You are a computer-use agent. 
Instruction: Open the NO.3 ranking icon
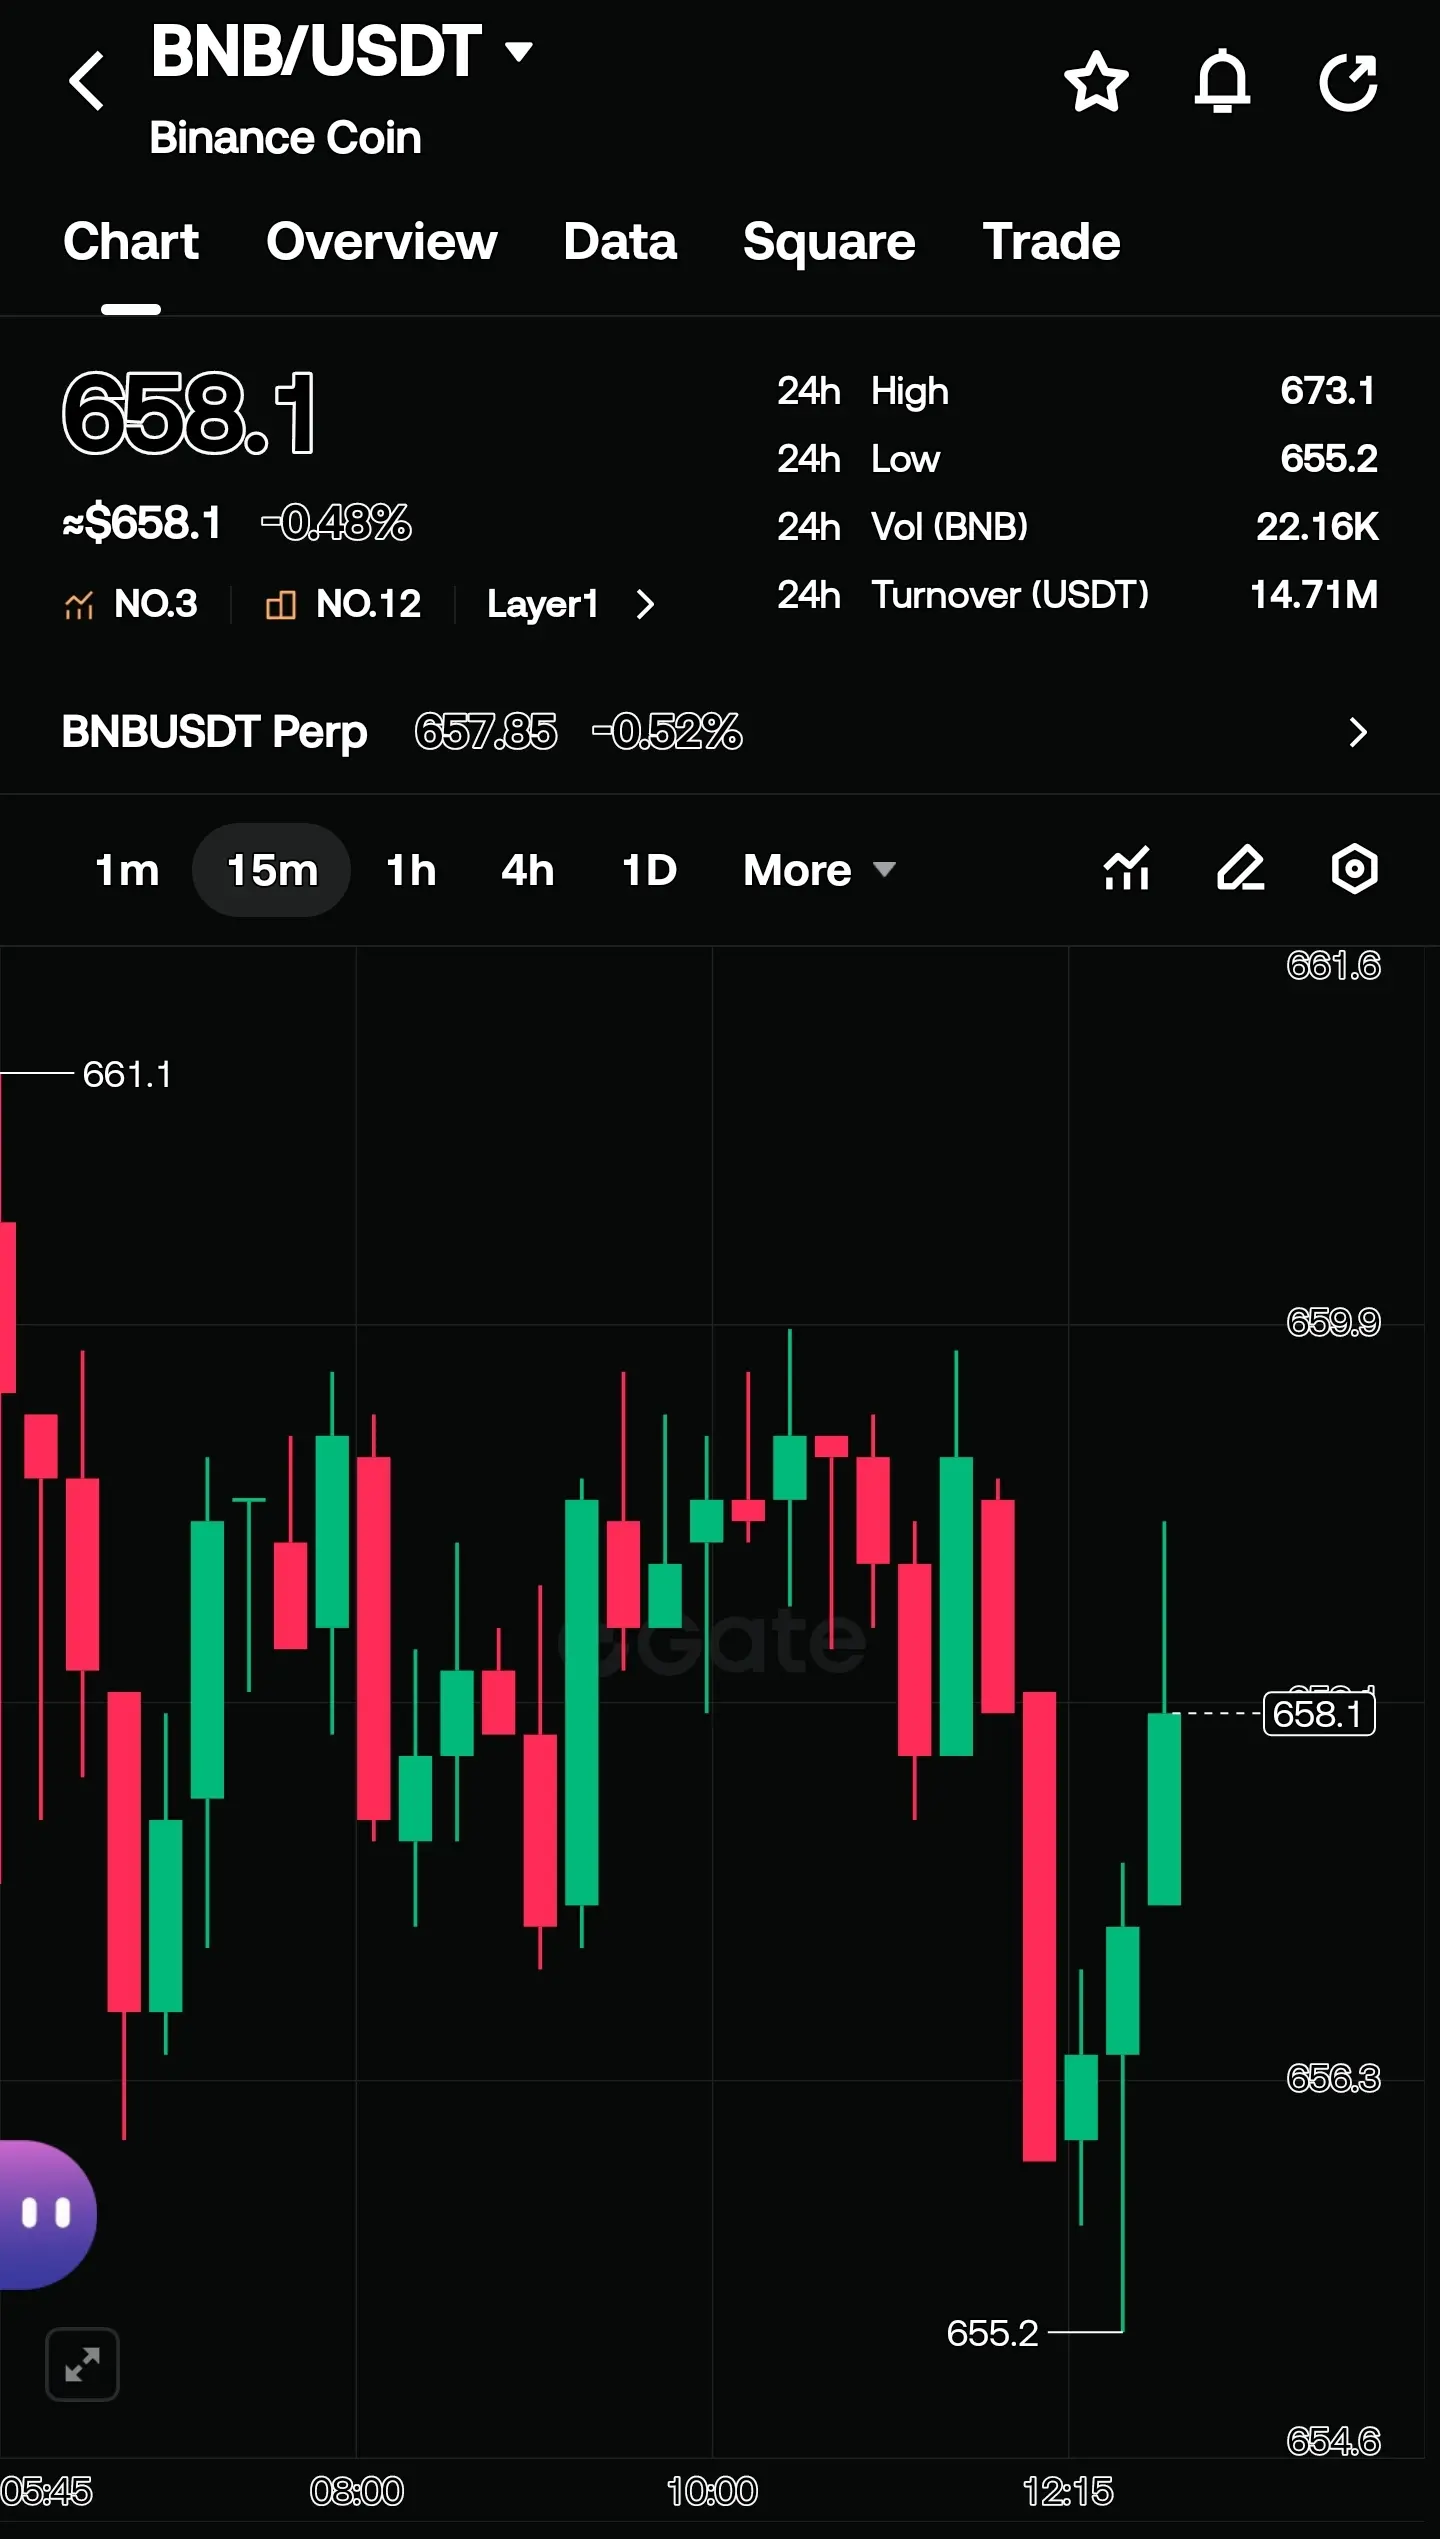click(x=79, y=604)
